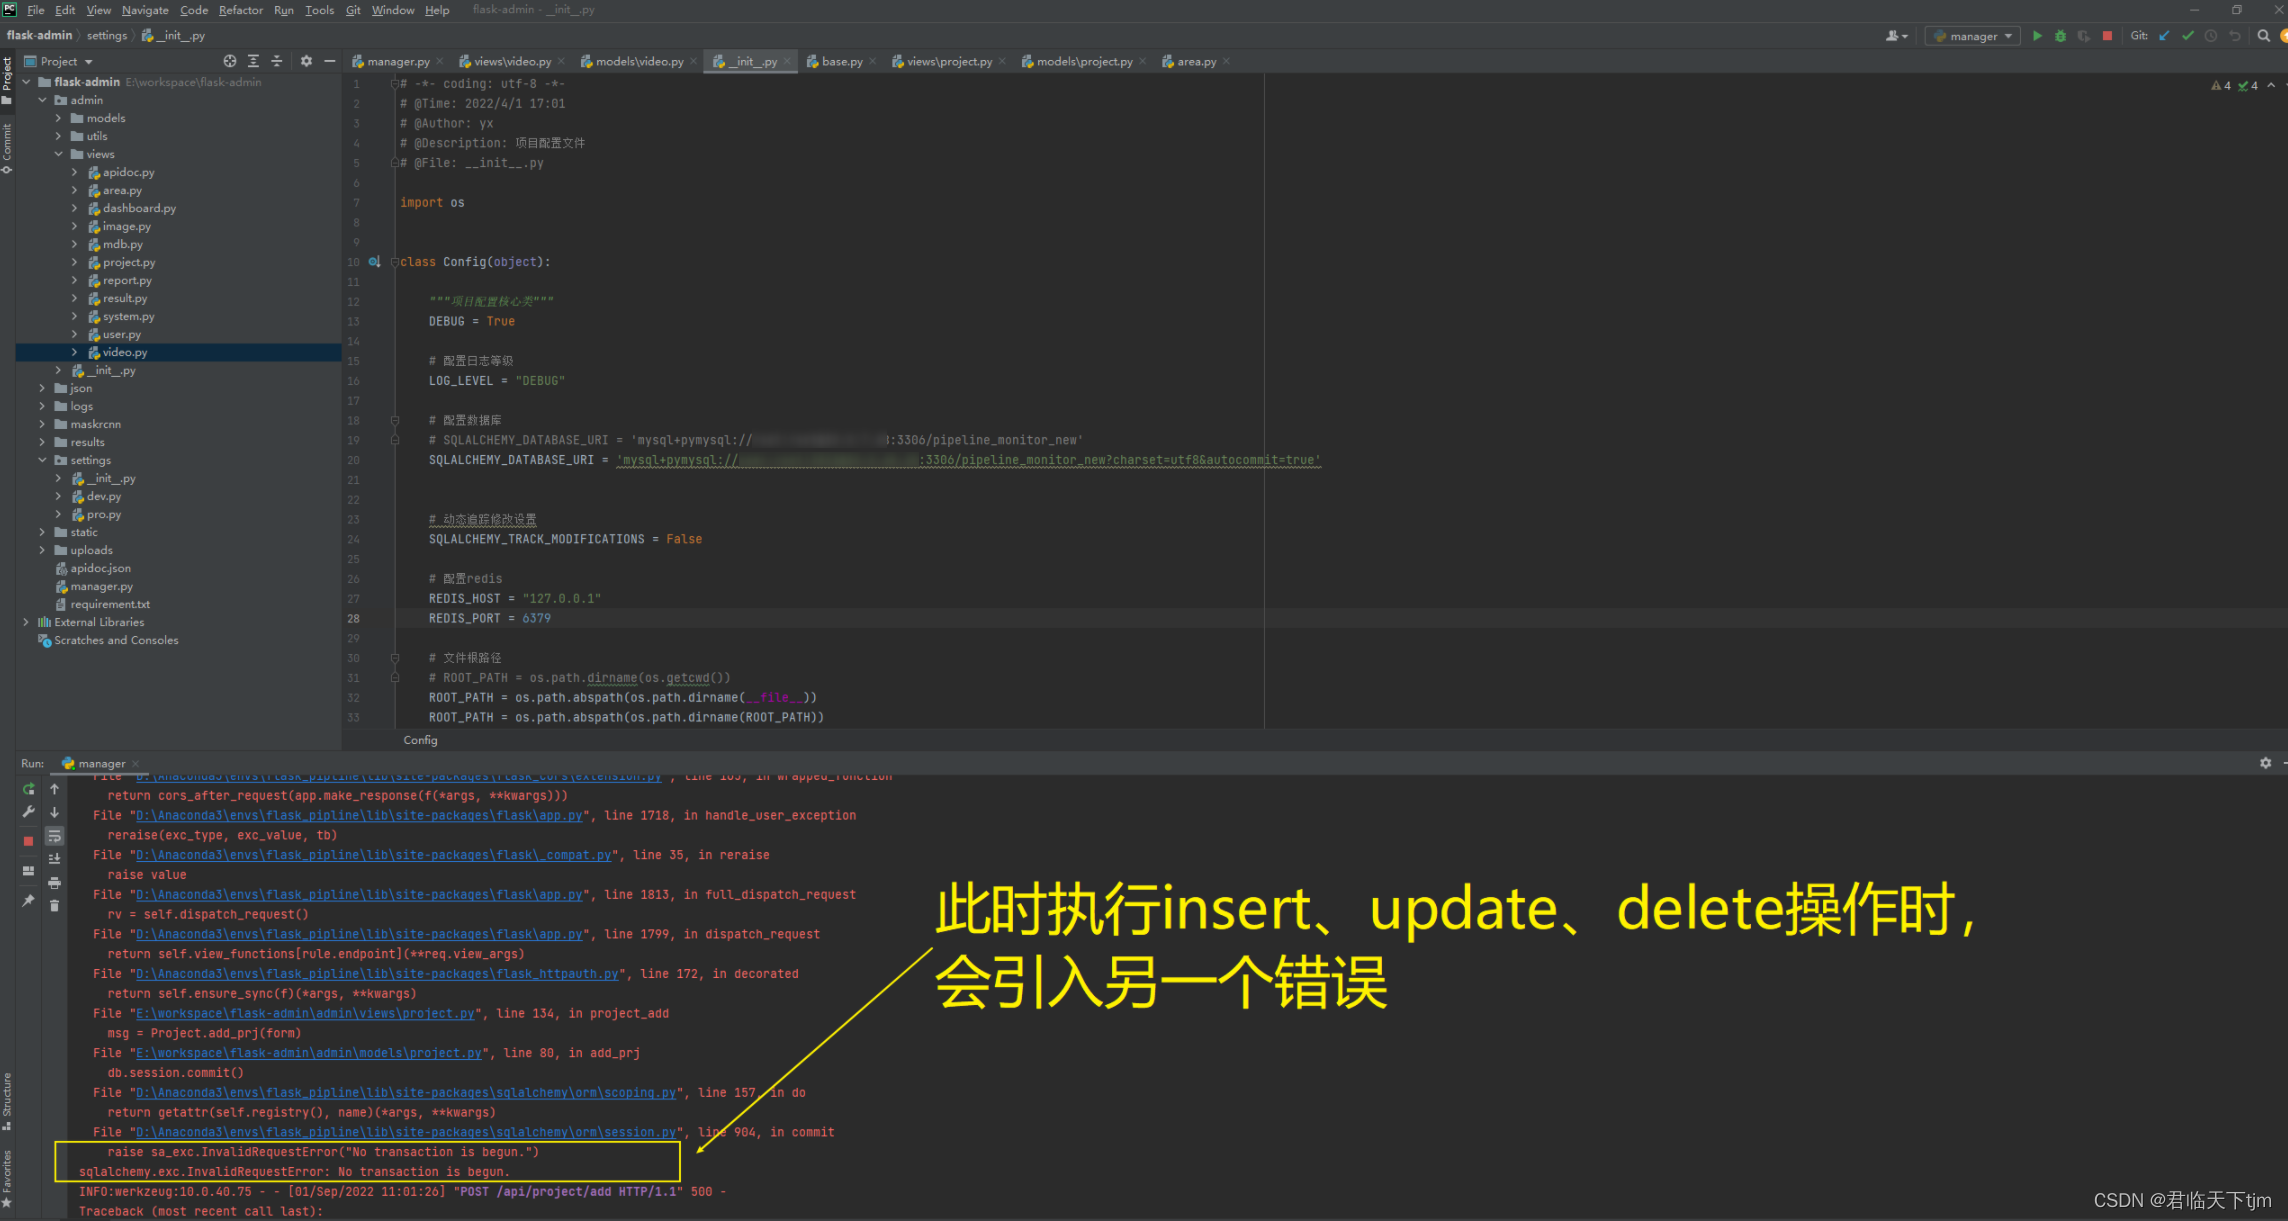Stop the running process with the red square
2288x1221 pixels.
point(2107,36)
